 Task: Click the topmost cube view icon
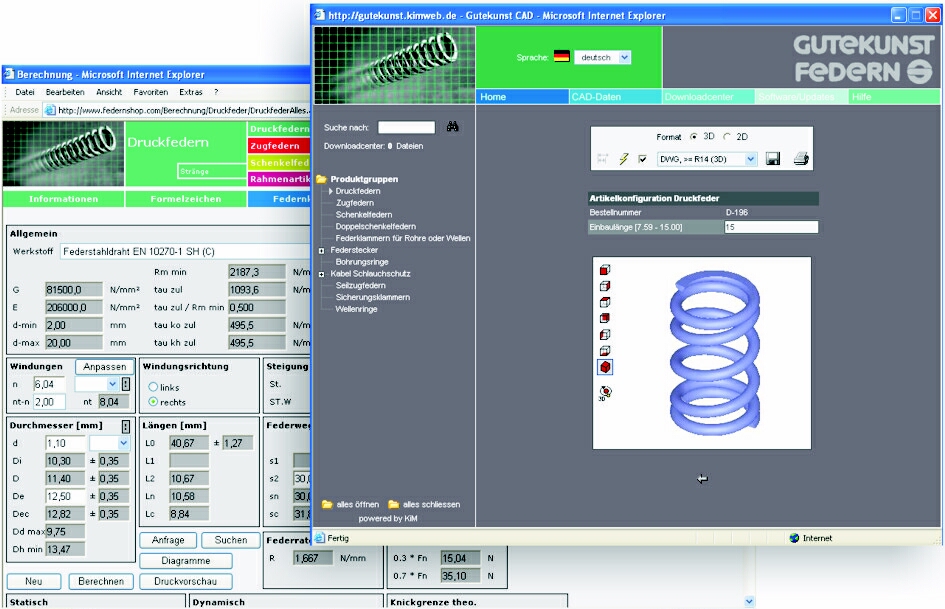[x=604, y=270]
